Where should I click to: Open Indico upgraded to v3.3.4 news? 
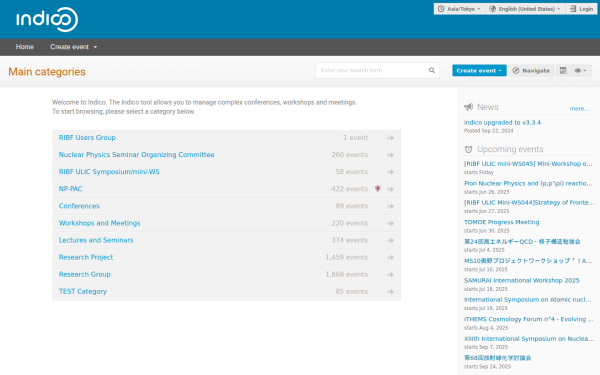click(x=502, y=122)
